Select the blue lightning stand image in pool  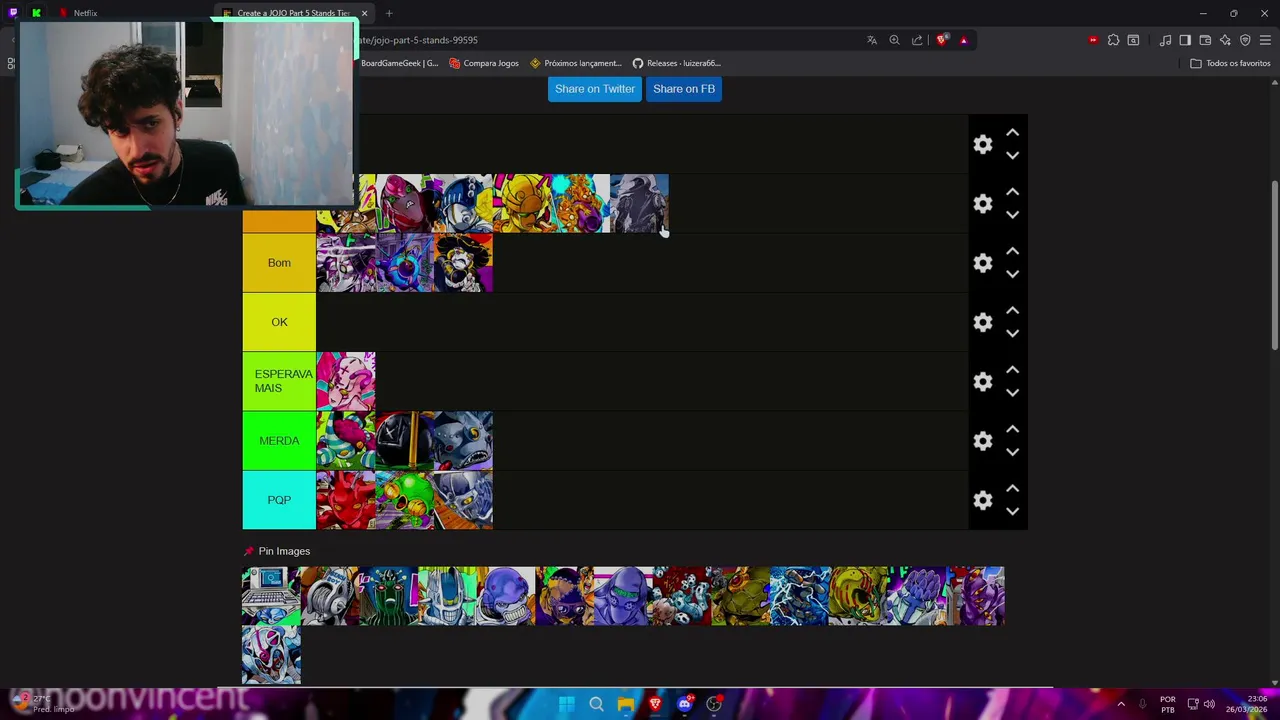pyautogui.click(x=800, y=596)
